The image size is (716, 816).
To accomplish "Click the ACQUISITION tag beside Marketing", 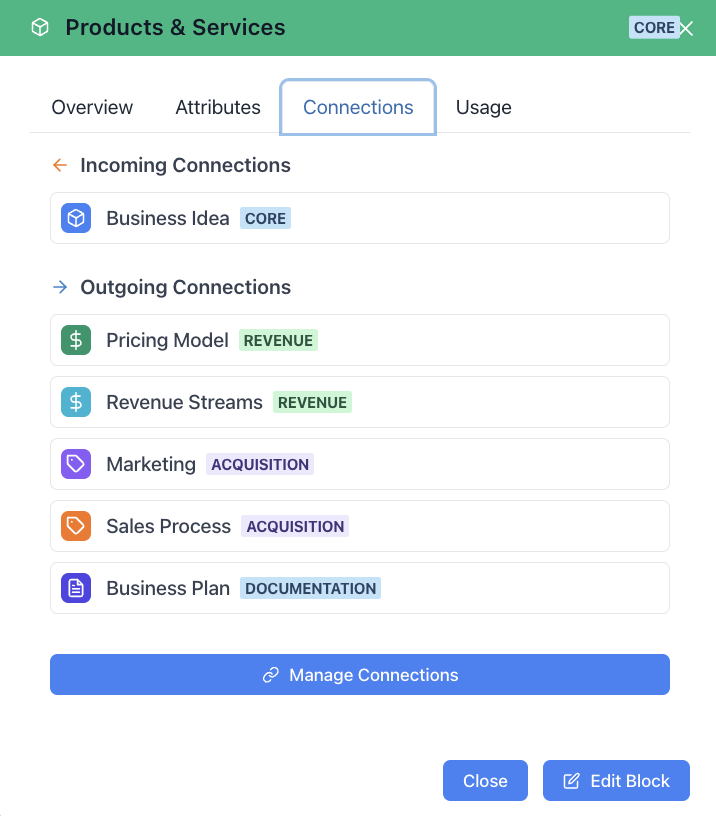I will [x=260, y=464].
